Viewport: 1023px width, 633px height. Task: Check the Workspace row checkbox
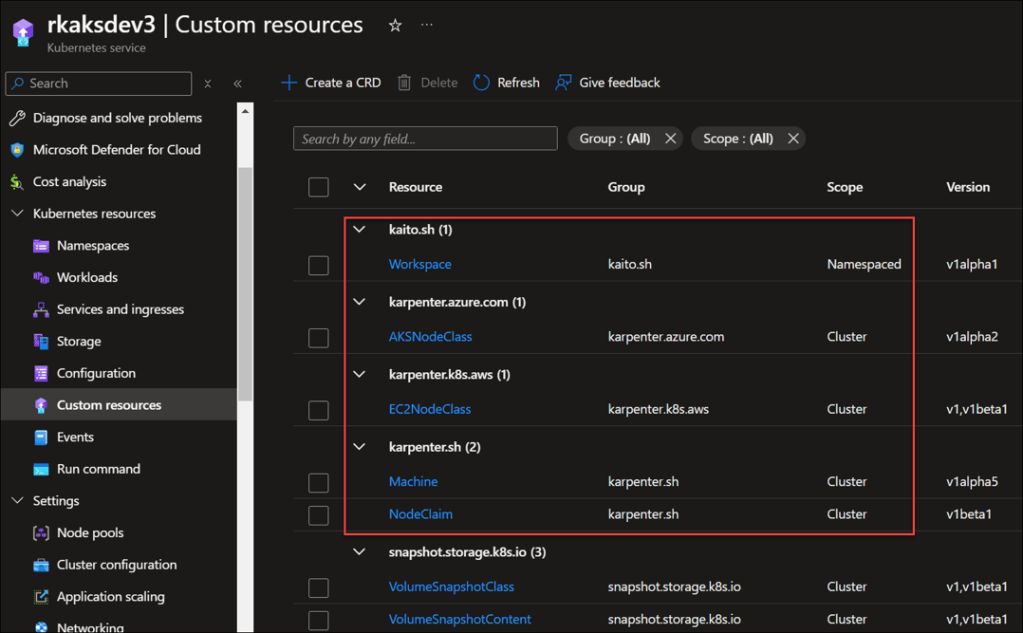tap(318, 265)
